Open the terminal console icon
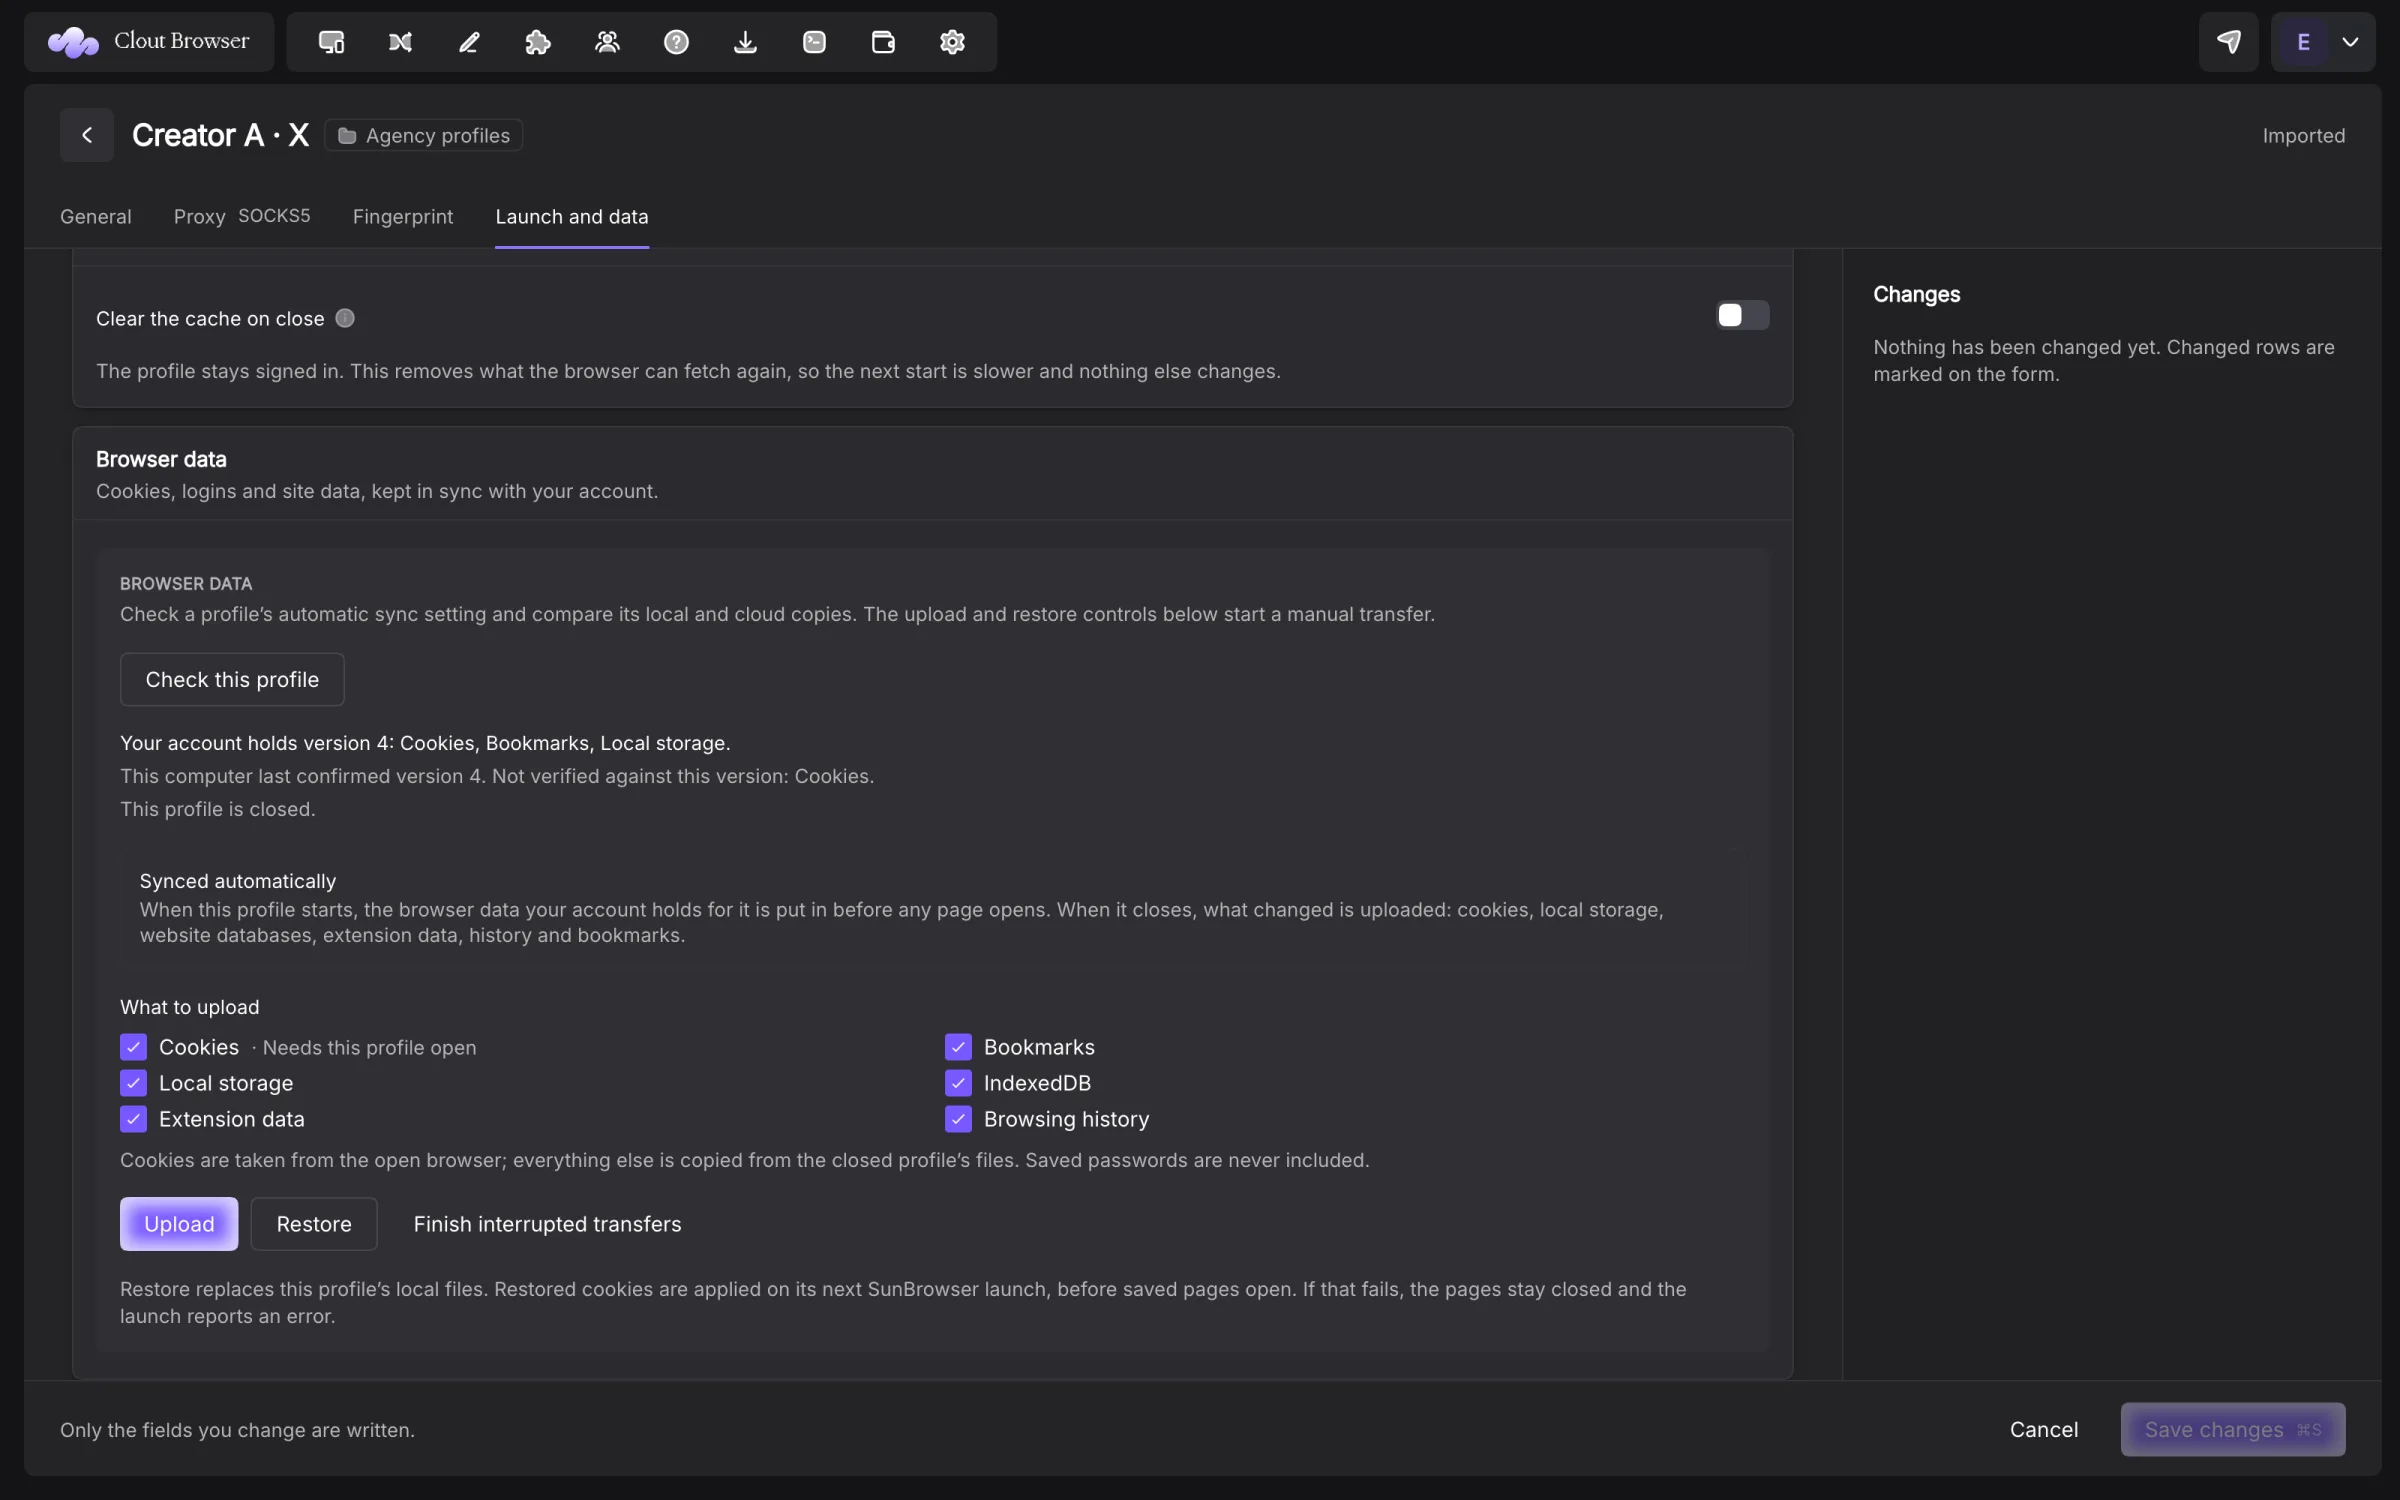The width and height of the screenshot is (2400, 1500). click(814, 42)
